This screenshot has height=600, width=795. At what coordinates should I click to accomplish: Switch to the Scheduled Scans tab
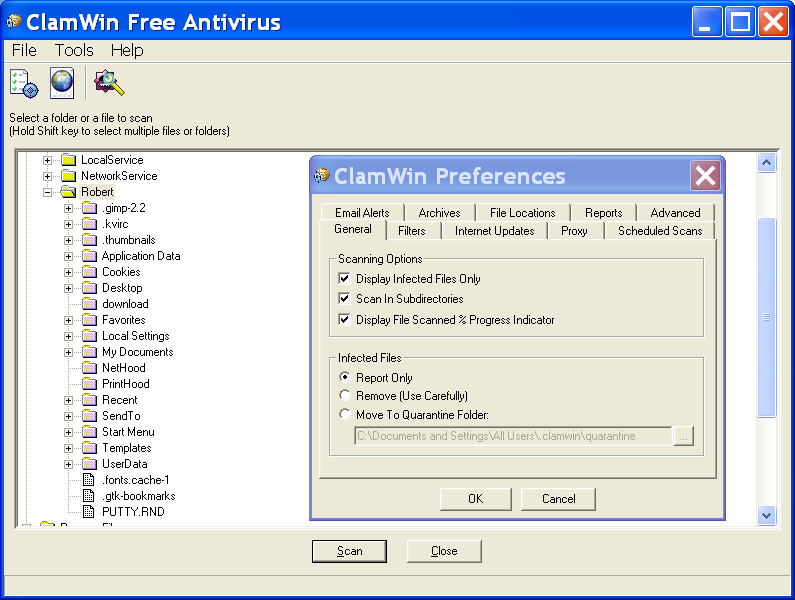(x=660, y=231)
